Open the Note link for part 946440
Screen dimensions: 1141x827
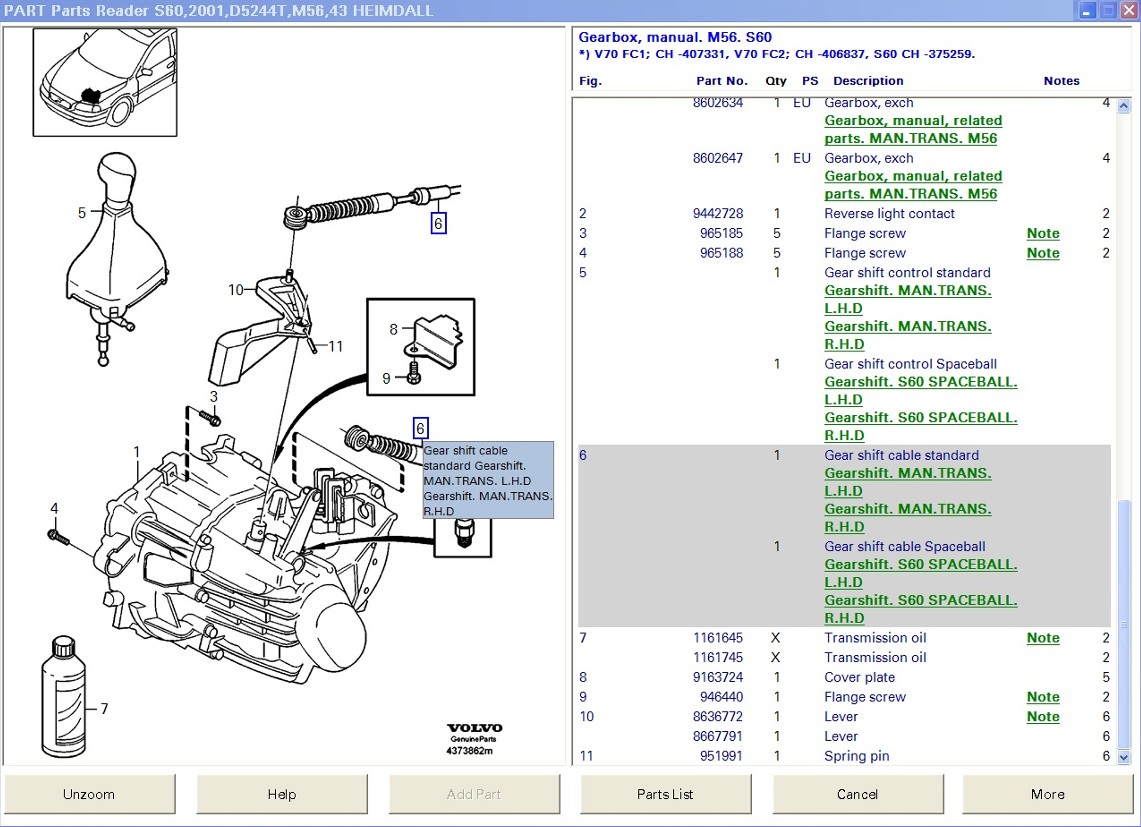pyautogui.click(x=1043, y=697)
